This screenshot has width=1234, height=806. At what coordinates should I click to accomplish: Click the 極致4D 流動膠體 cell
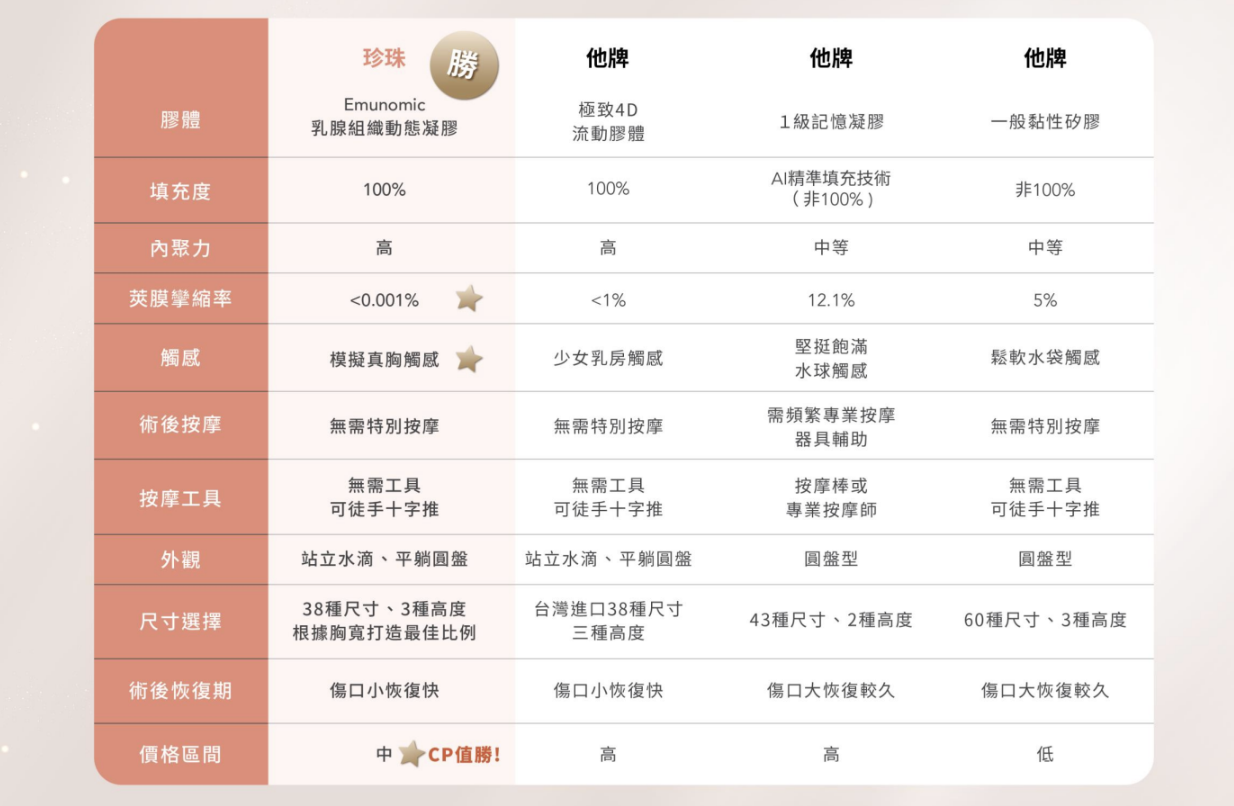pos(608,121)
